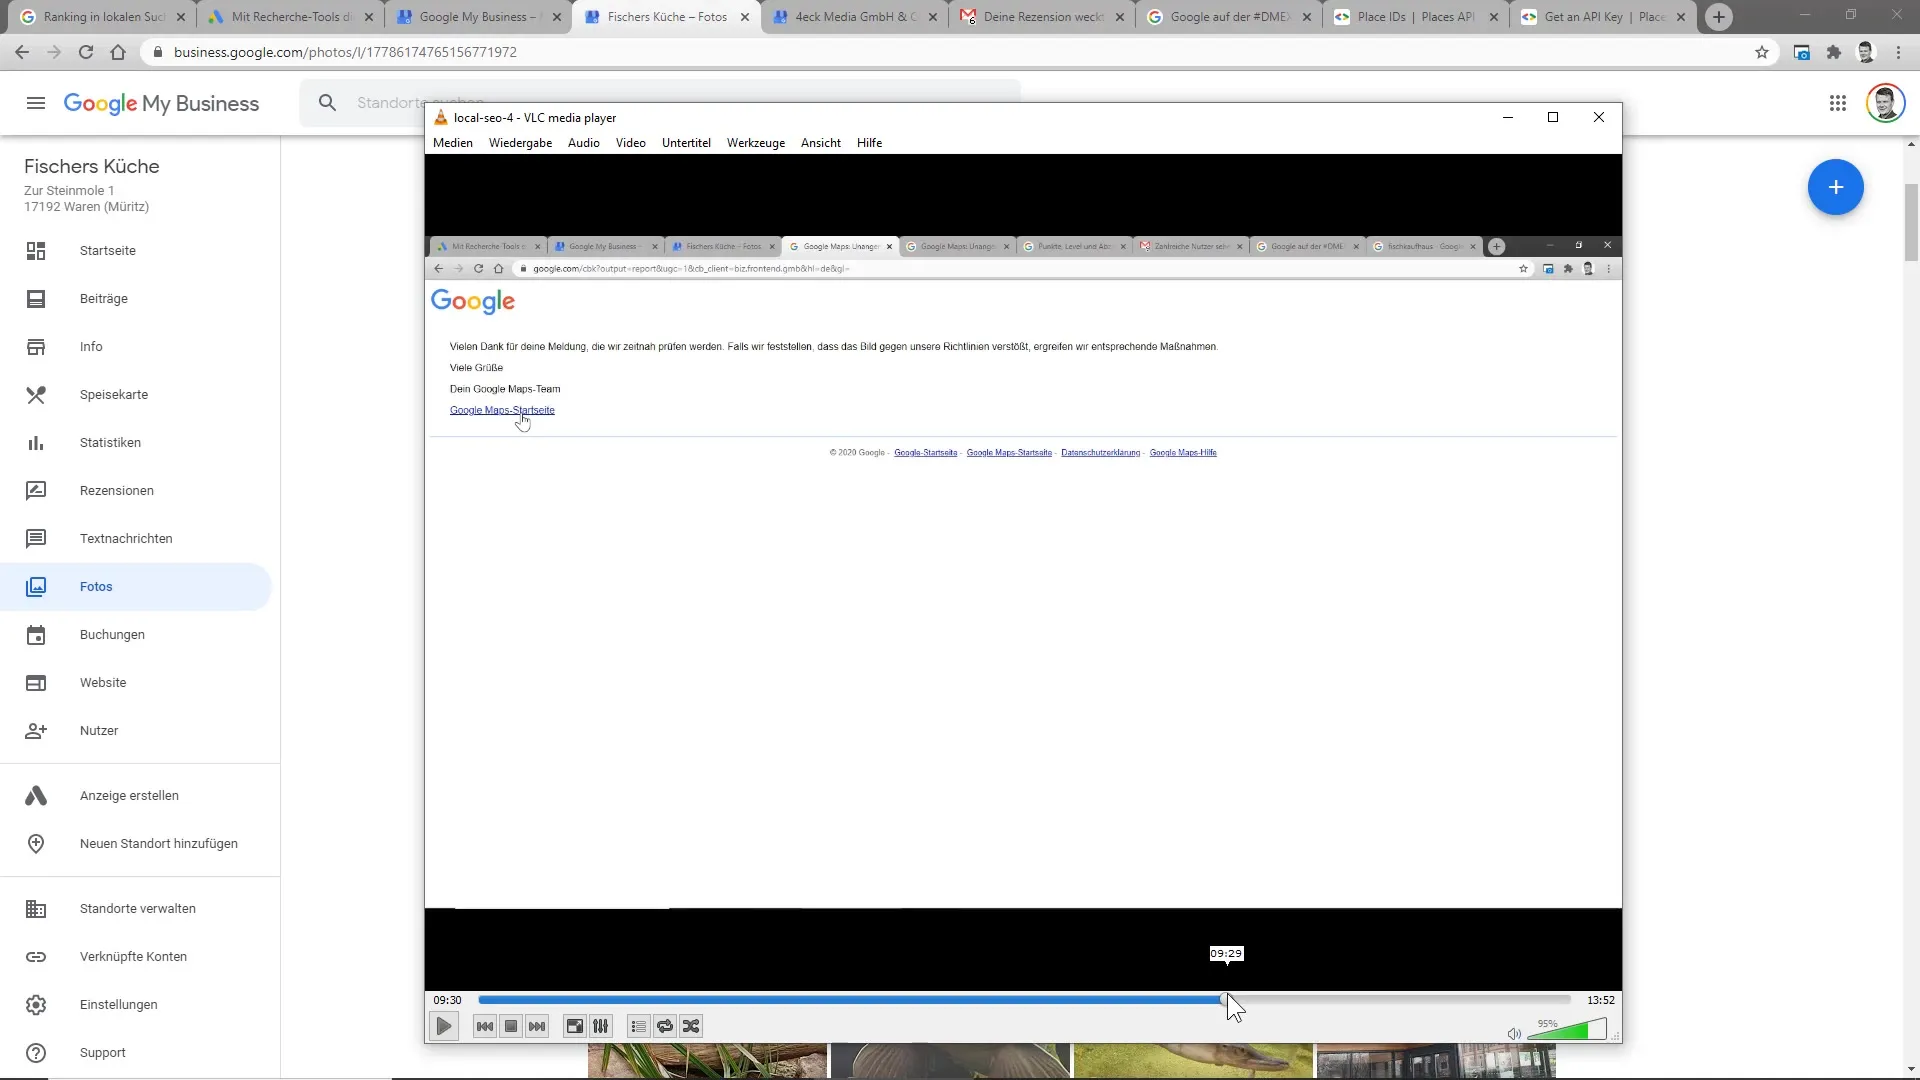Open VLC Ansicht menu
This screenshot has height=1080, width=1920.
pos(821,143)
